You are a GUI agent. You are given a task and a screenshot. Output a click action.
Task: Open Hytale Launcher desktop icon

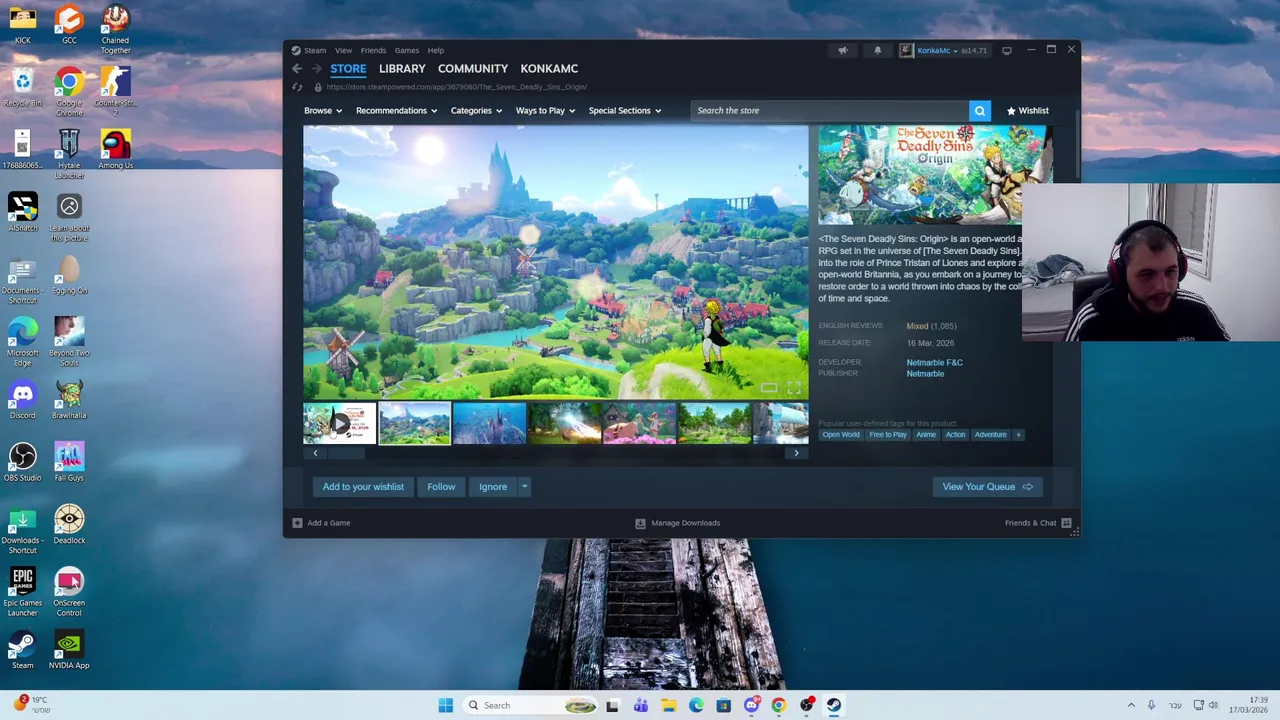(69, 154)
